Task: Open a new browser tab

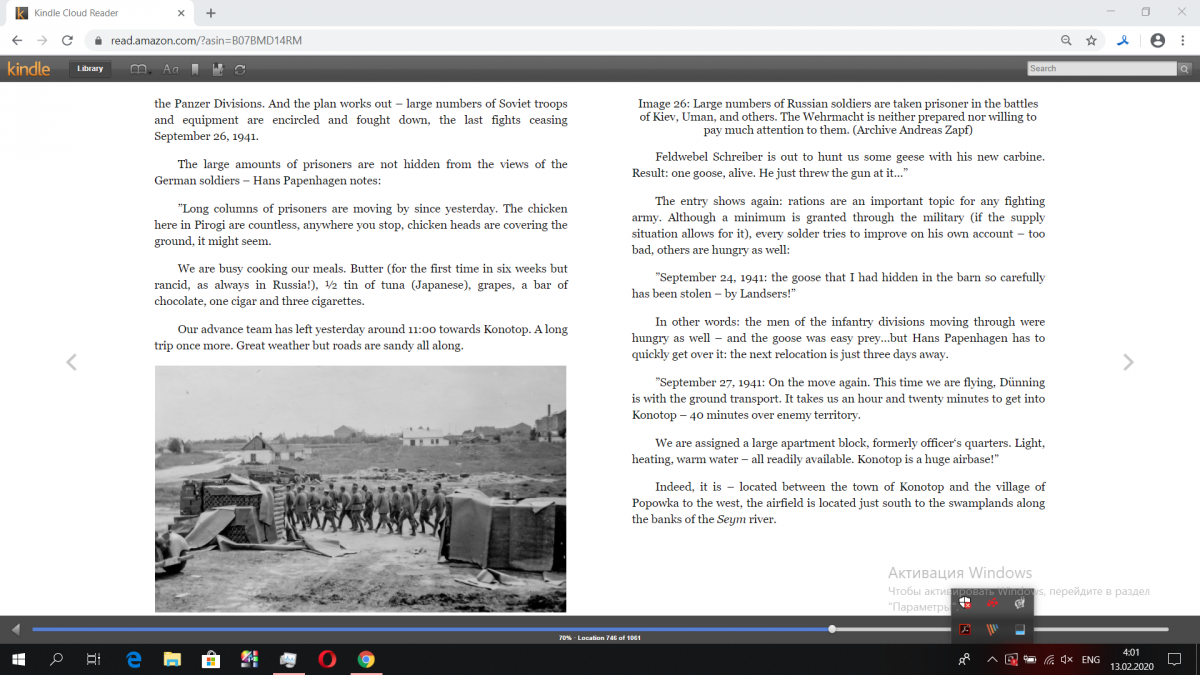Action: 211,13
